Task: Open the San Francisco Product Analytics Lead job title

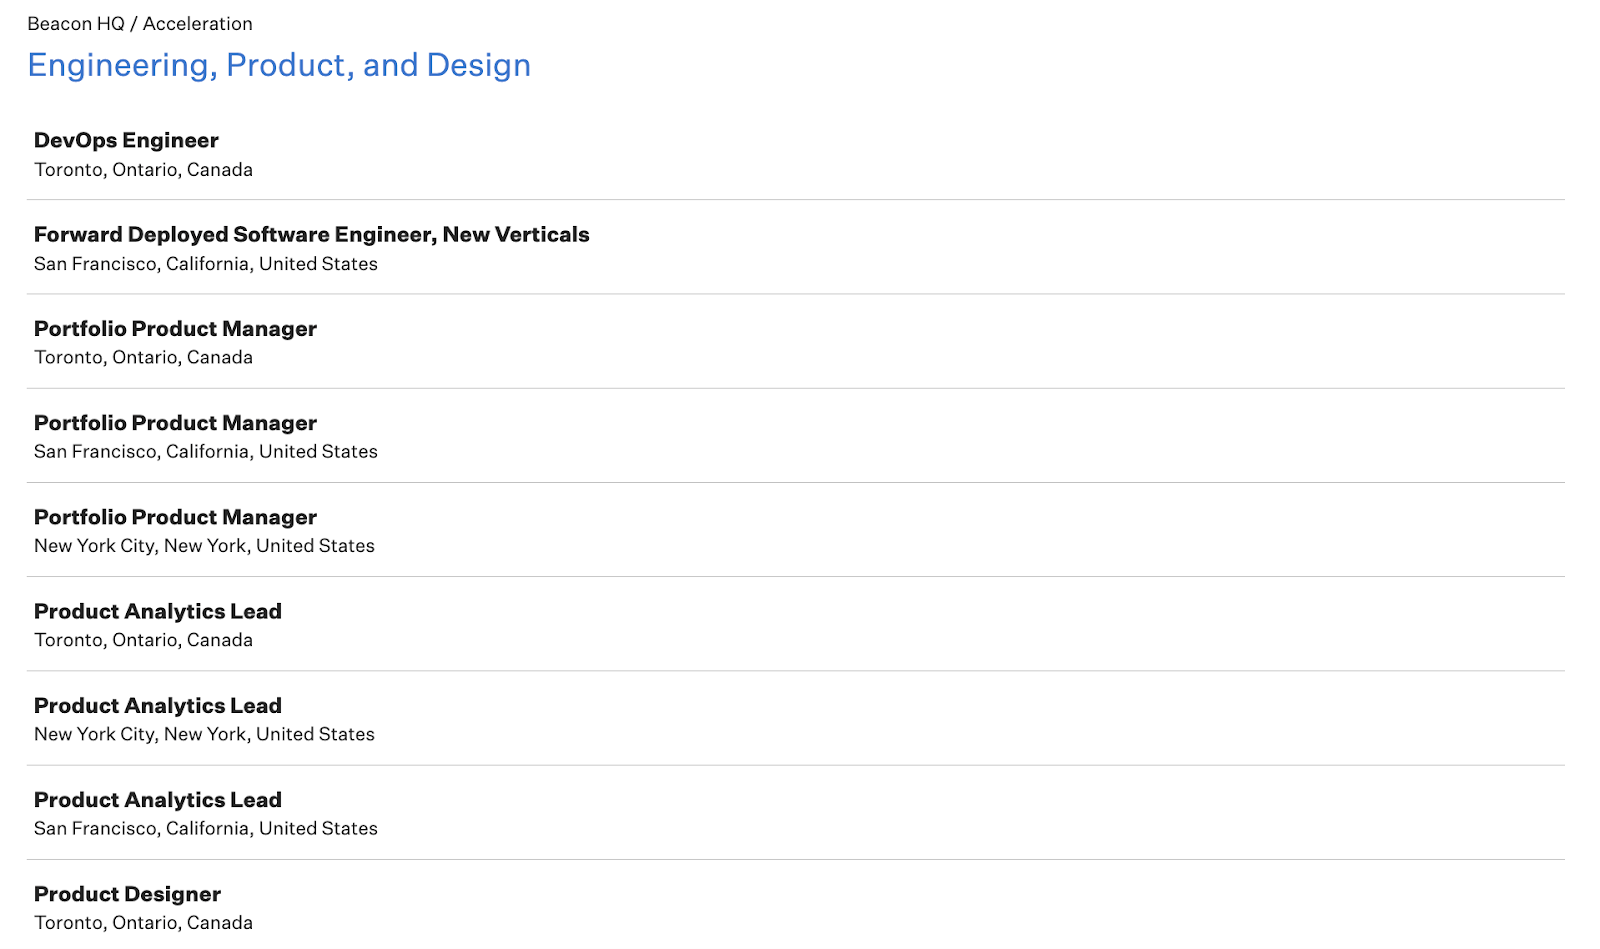Action: click(158, 800)
